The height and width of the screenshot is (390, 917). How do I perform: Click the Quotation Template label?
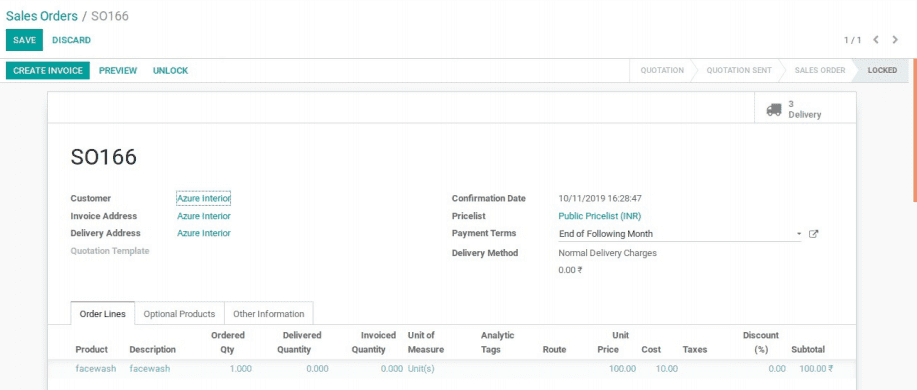tap(110, 251)
